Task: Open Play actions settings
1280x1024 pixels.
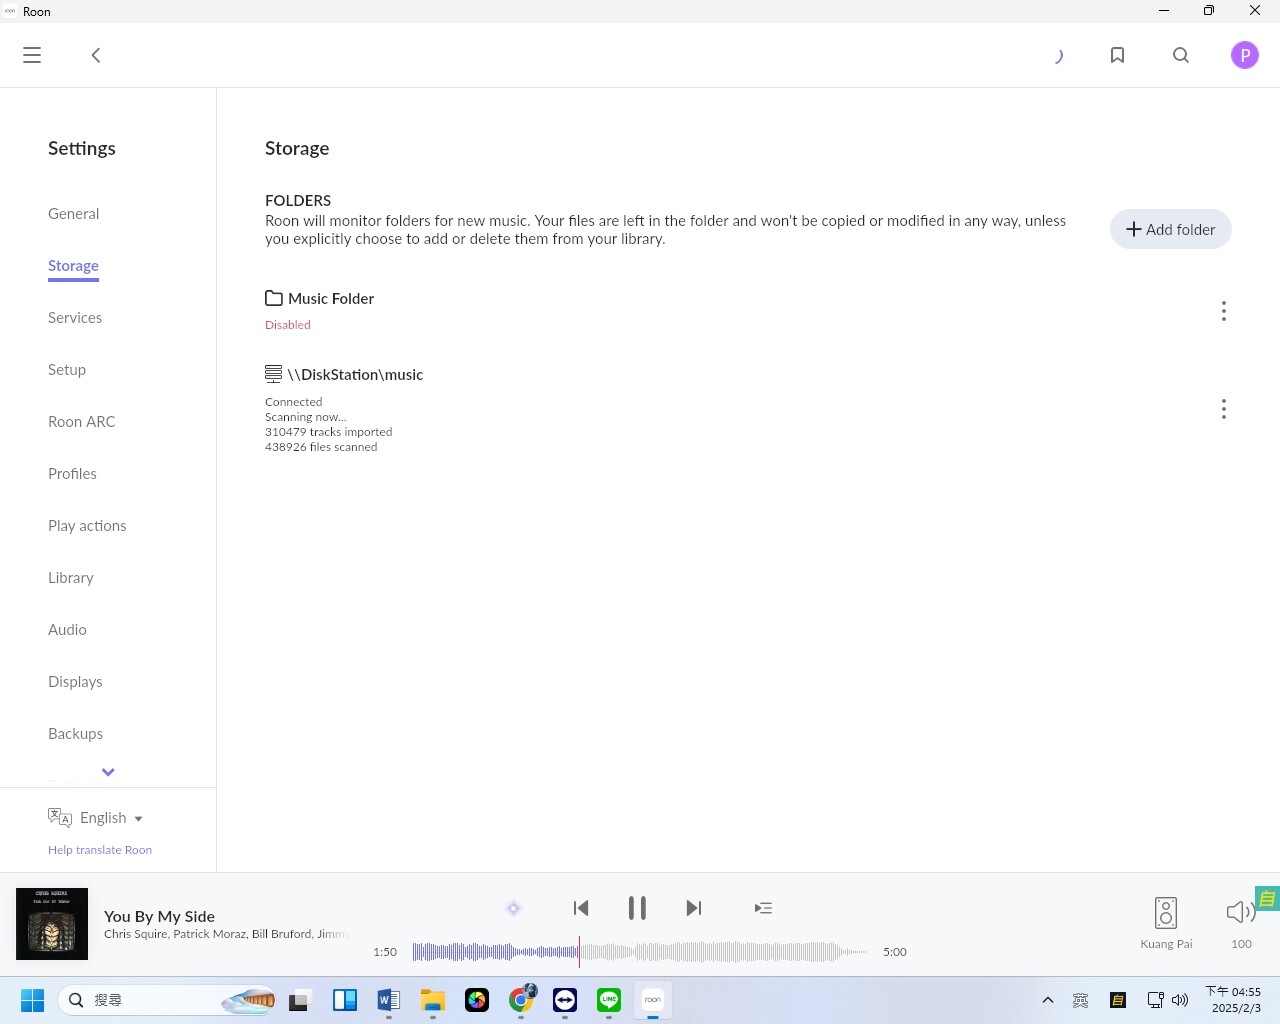Action: coord(87,525)
